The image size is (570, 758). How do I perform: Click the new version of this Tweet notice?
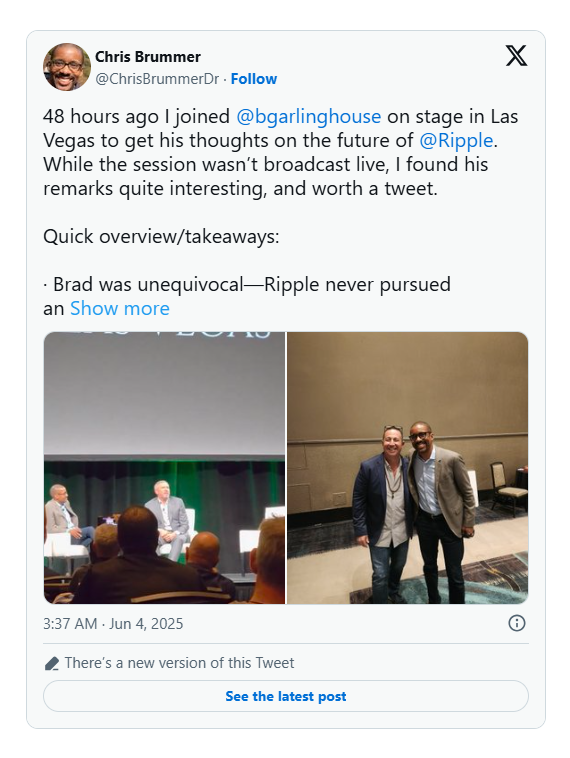pyautogui.click(x=179, y=663)
